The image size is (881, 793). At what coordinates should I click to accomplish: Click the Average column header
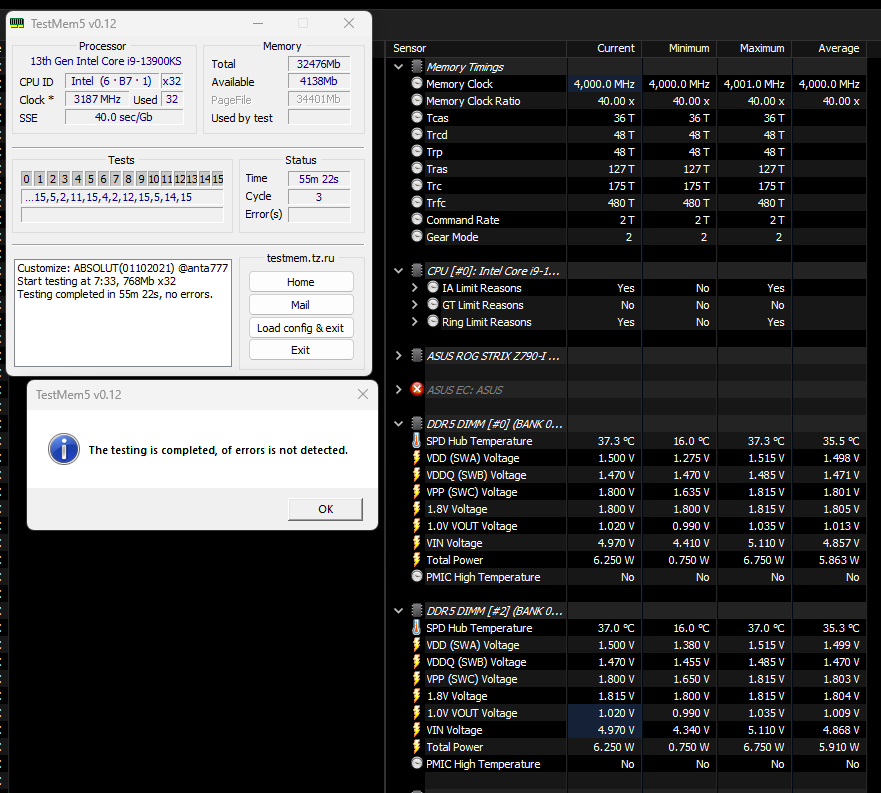pos(829,48)
